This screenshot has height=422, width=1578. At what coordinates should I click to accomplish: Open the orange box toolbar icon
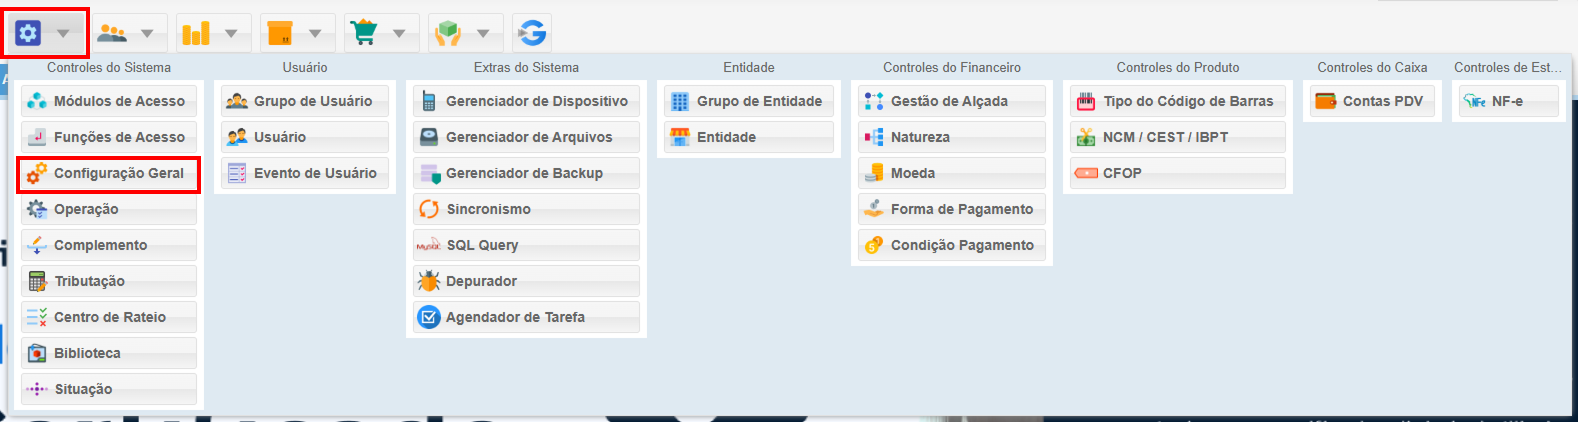[x=280, y=33]
